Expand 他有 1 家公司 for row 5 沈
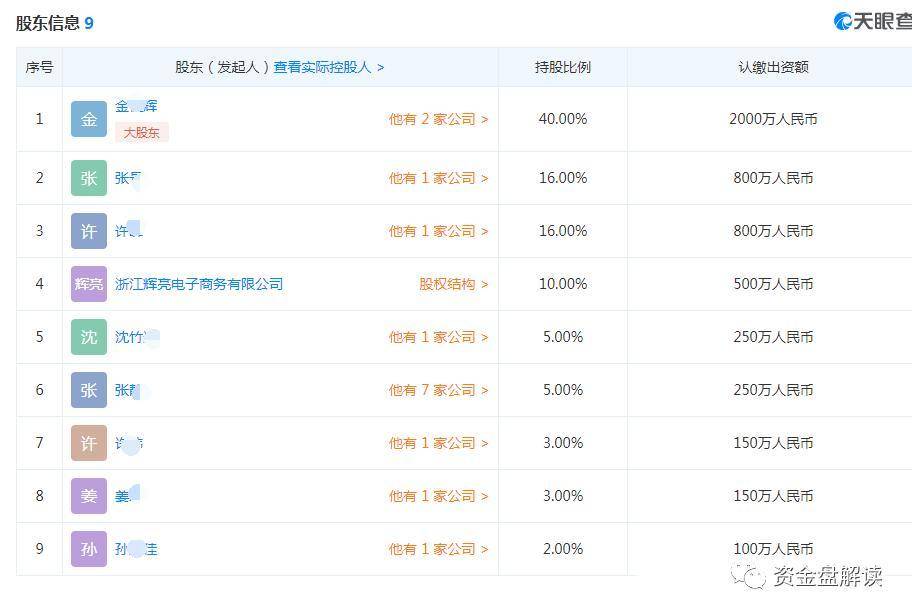 click(x=439, y=337)
